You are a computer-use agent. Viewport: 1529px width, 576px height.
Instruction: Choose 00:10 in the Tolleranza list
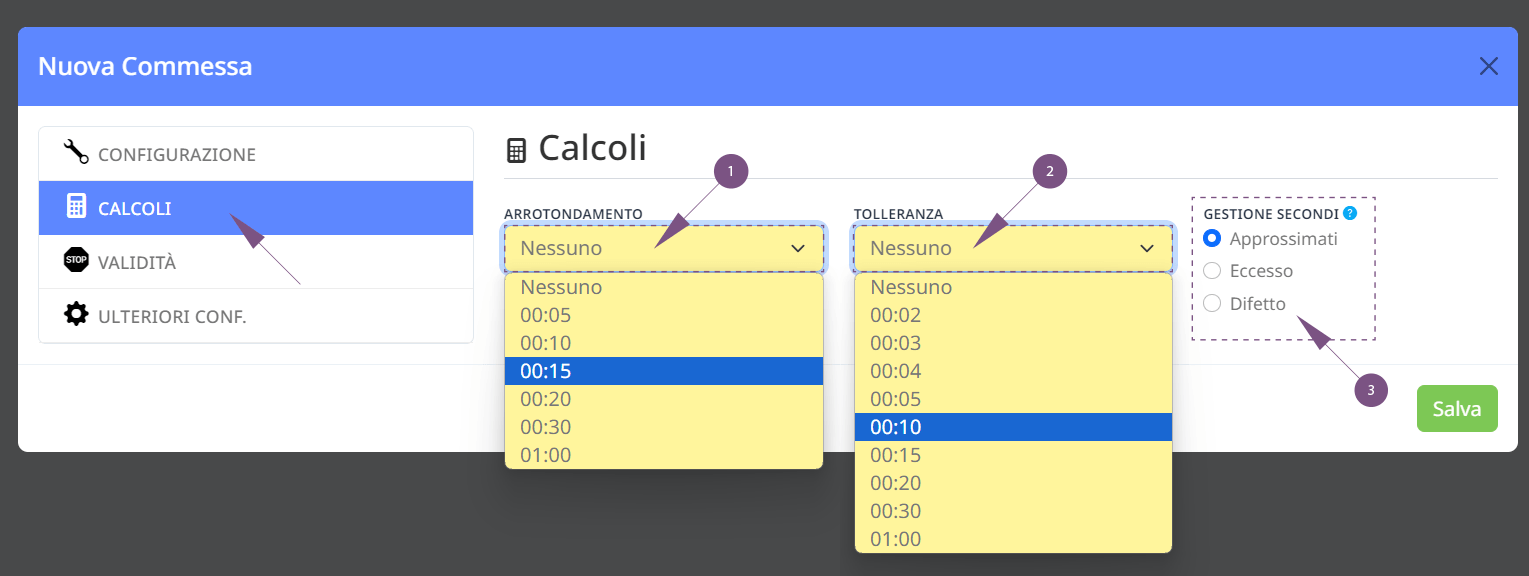(1013, 427)
